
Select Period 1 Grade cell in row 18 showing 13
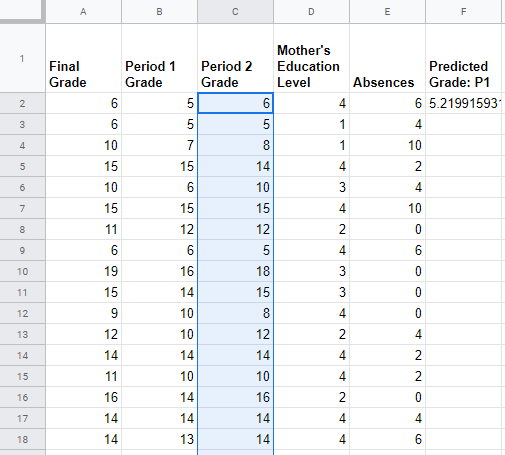160,439
